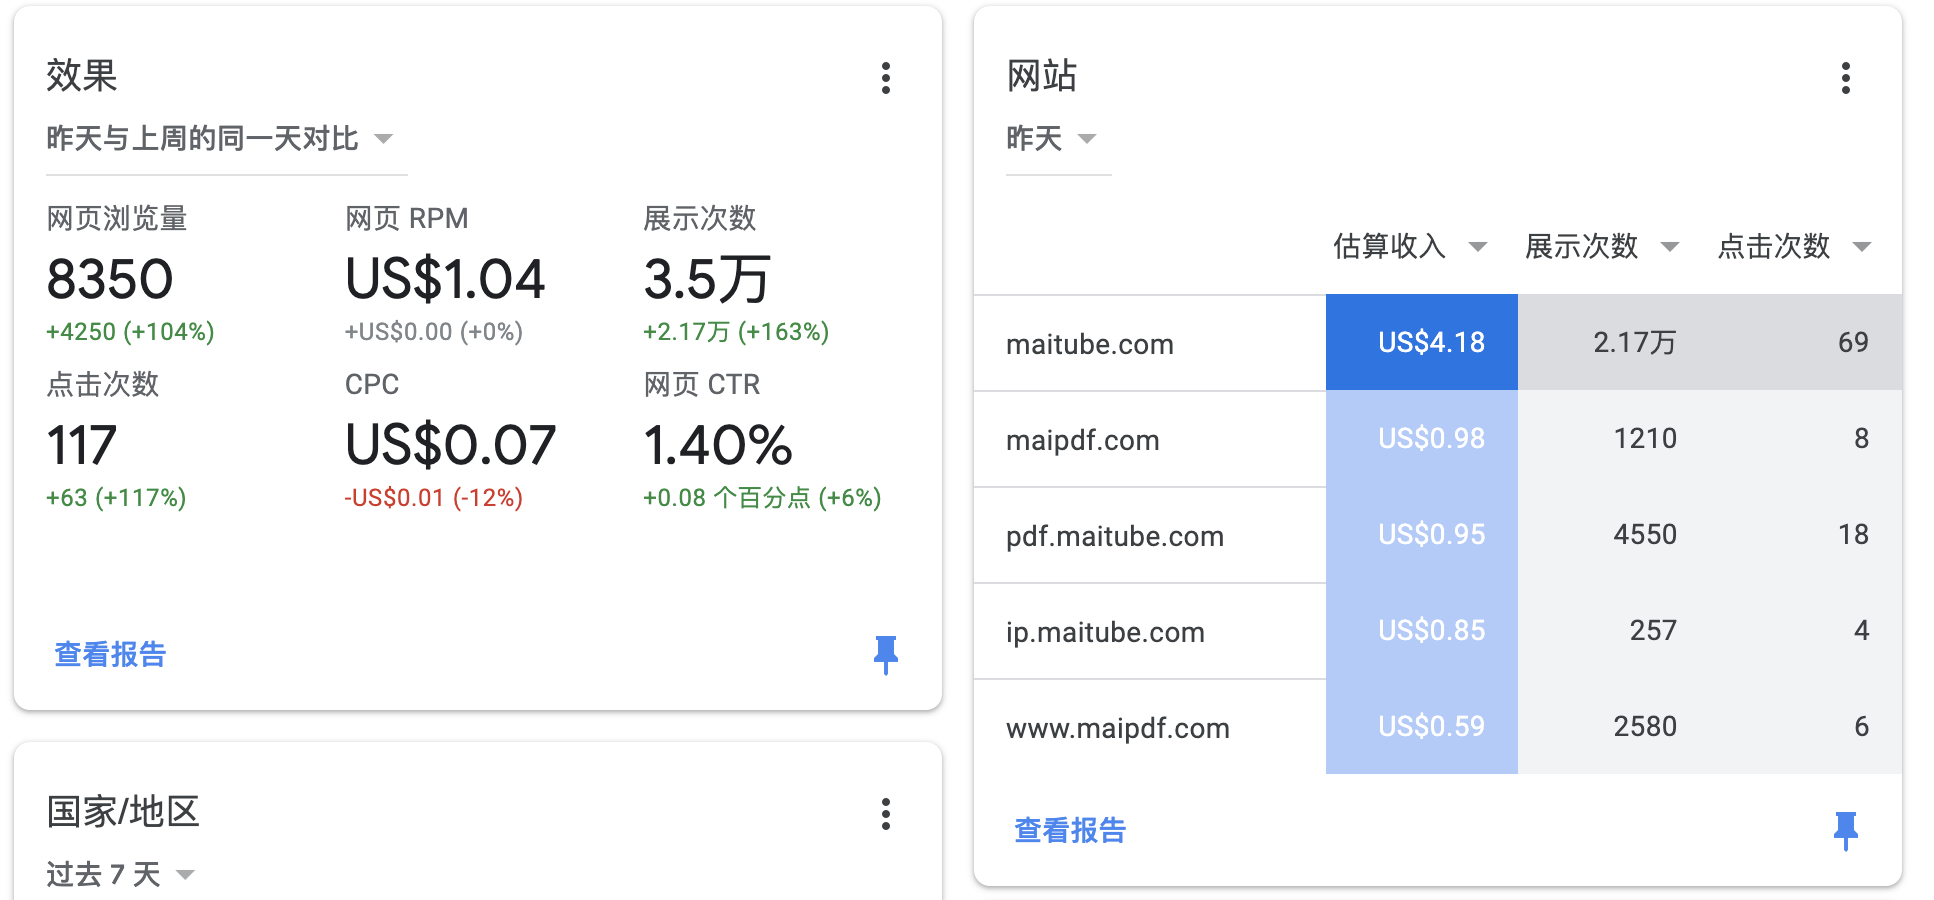Screen dimensions: 1934x900
Task: Open the 估算收入 column dropdown
Action: pos(1409,246)
